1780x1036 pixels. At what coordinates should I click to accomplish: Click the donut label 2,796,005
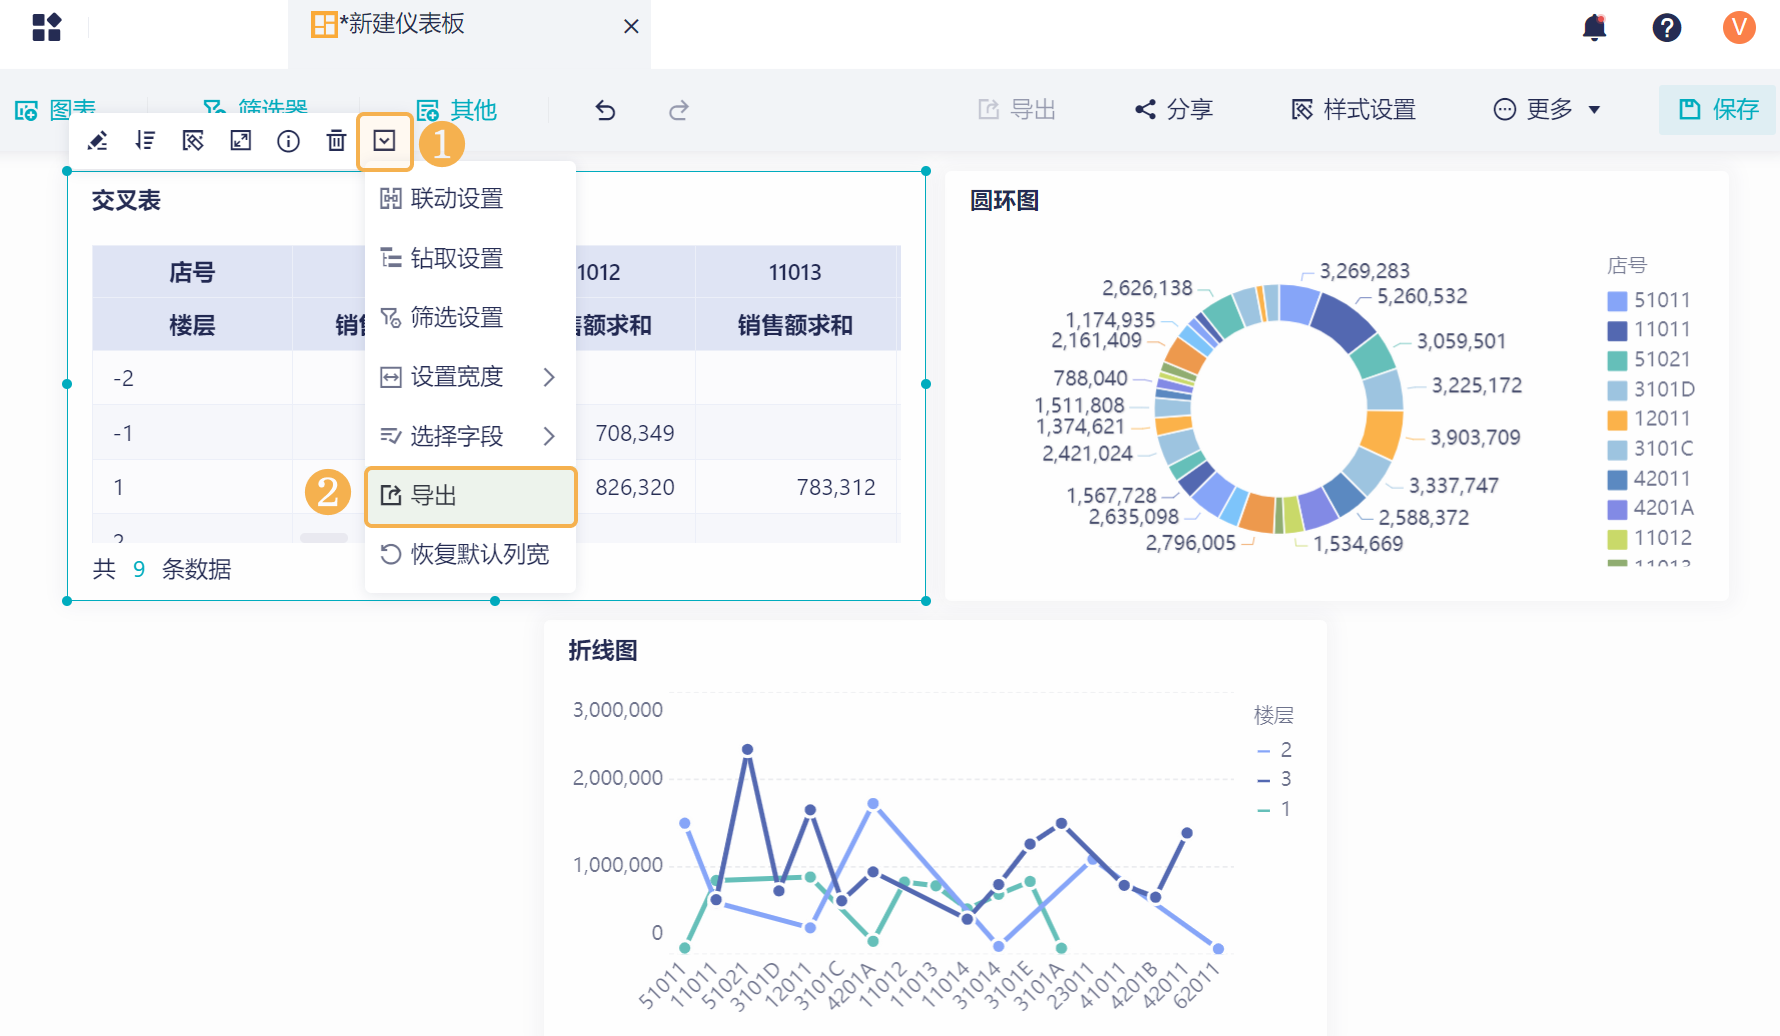tap(1191, 543)
